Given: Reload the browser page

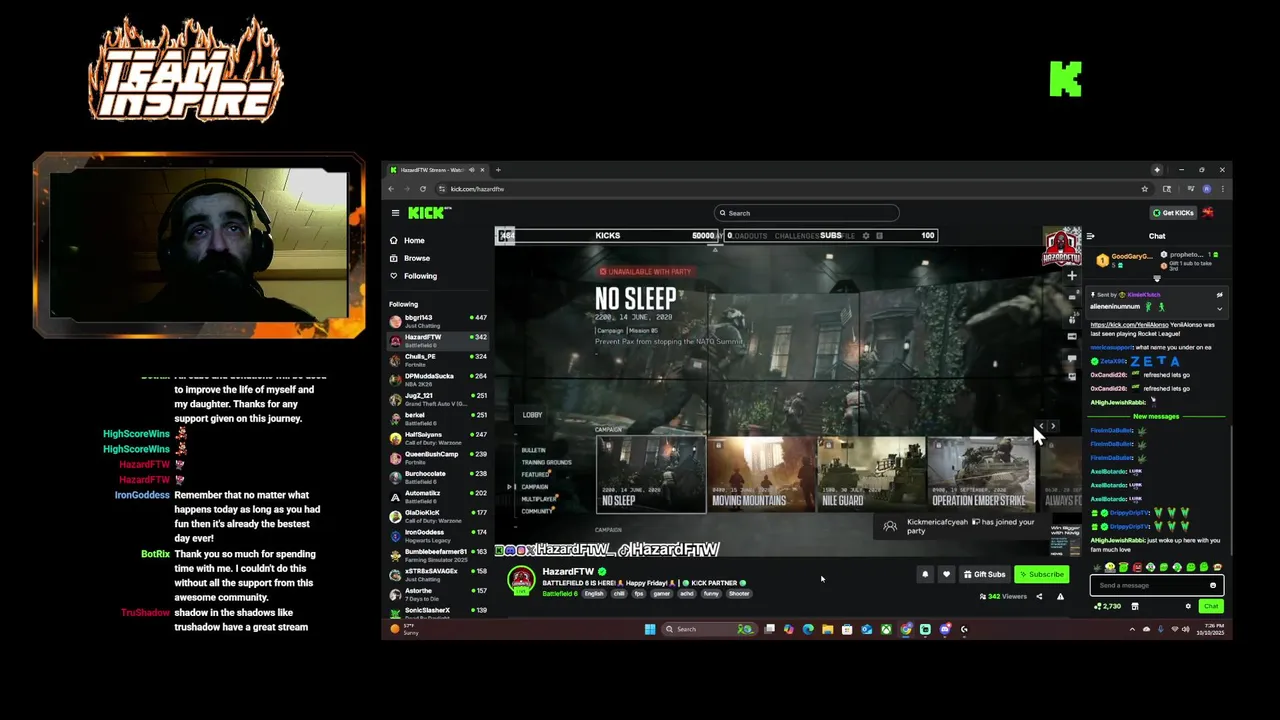Looking at the screenshot, I should [x=423, y=189].
